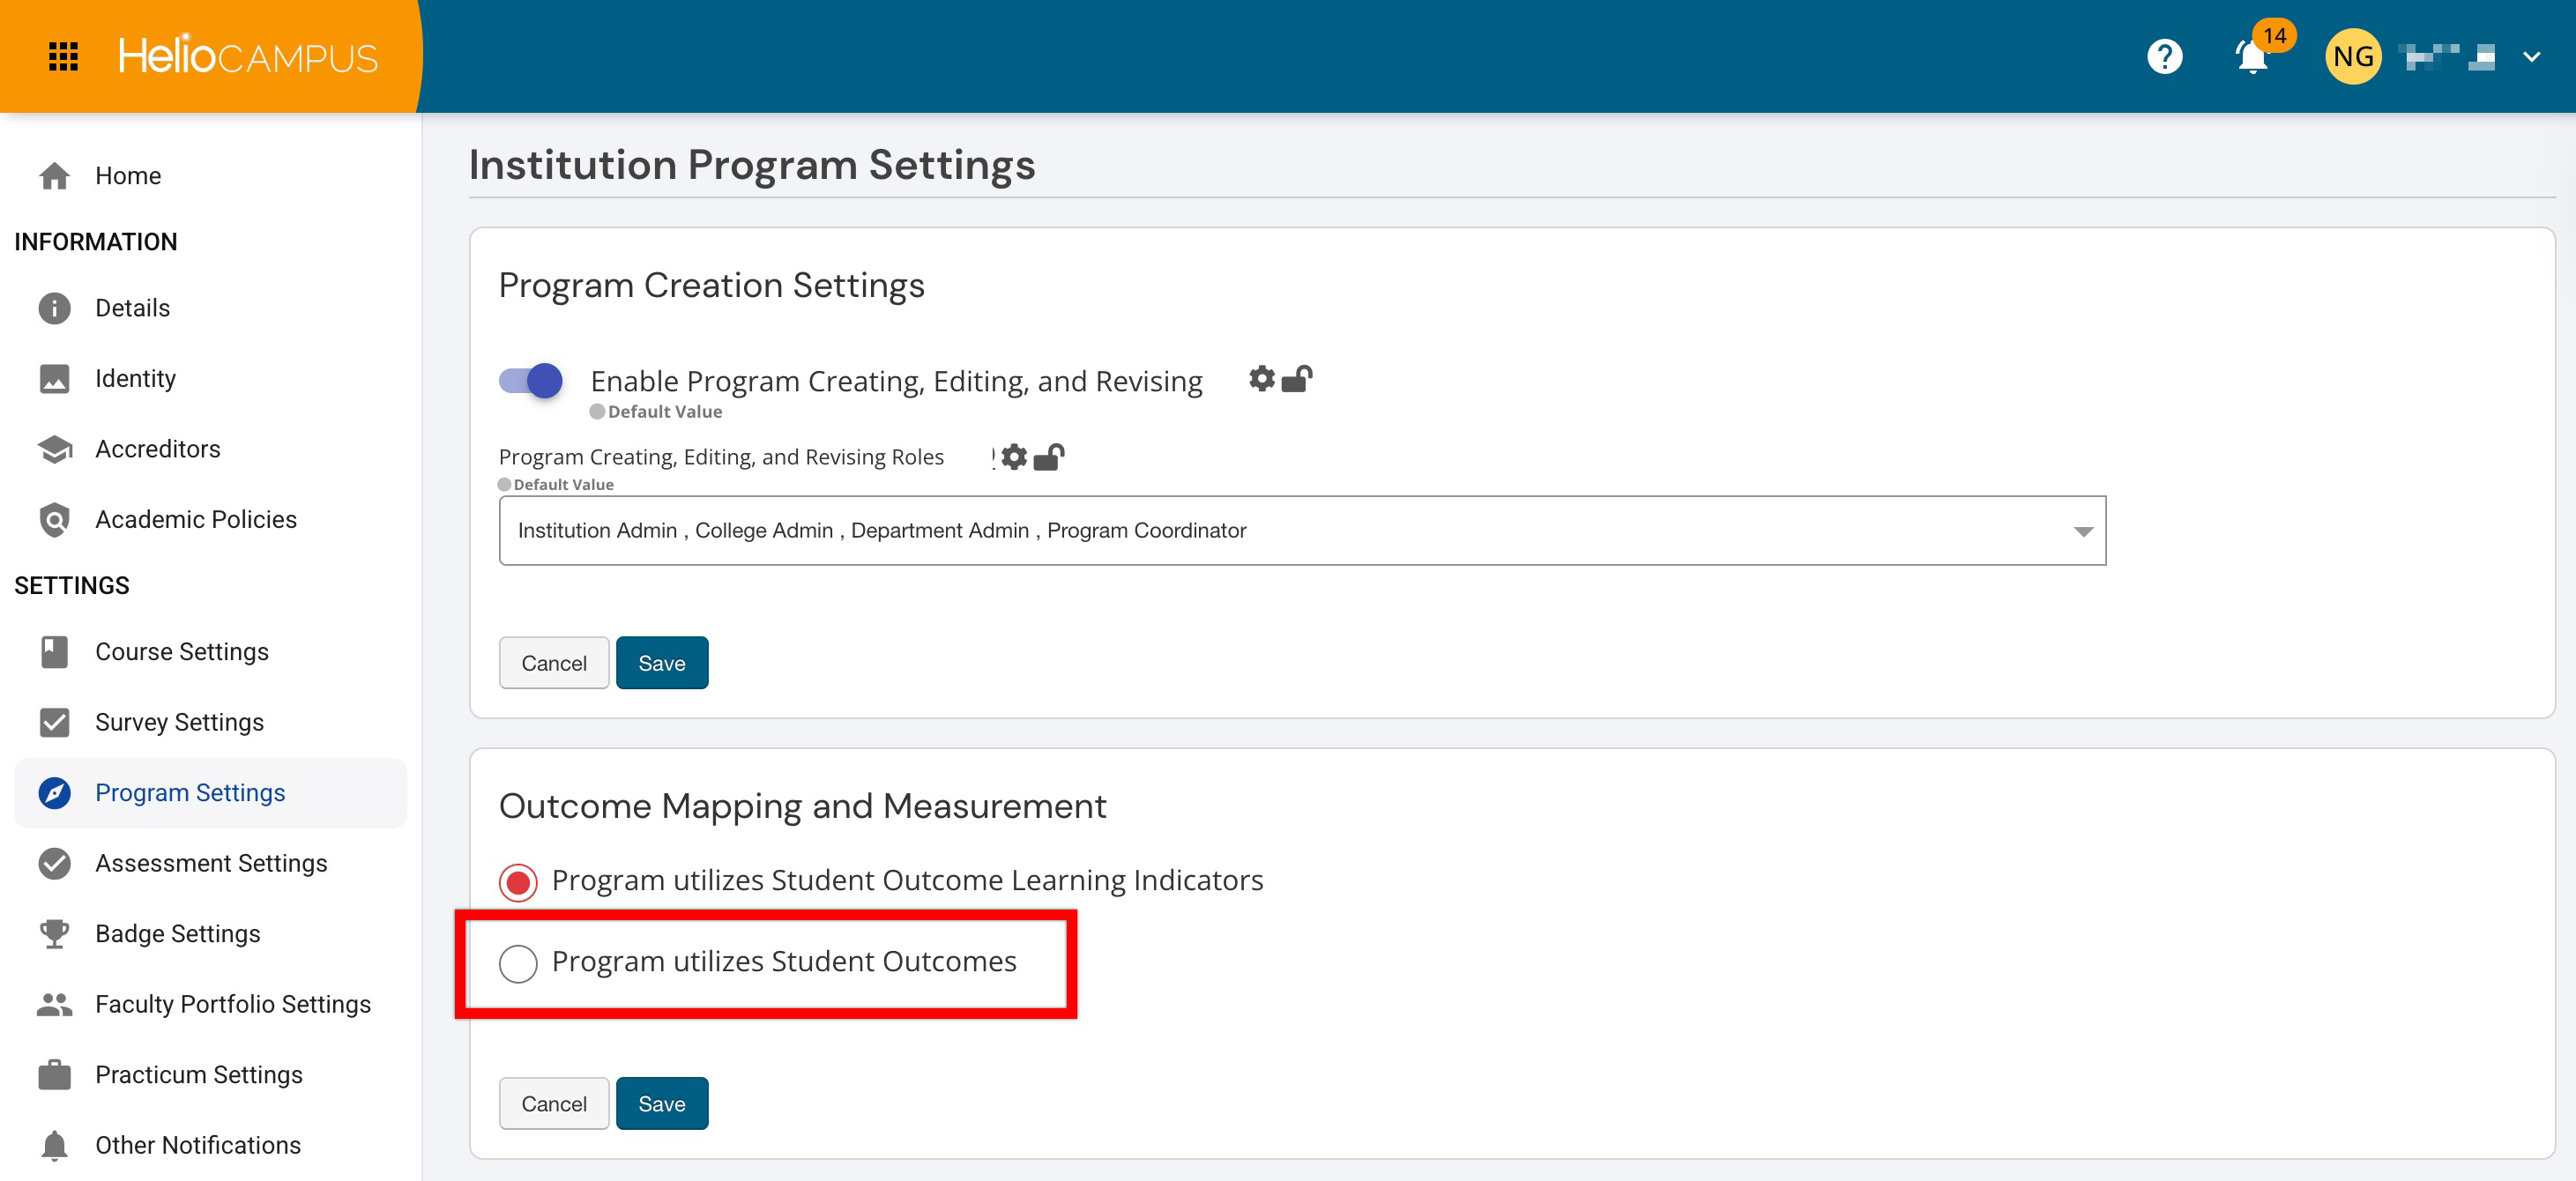Save Outcome Mapping and Measurement settings

point(661,1104)
